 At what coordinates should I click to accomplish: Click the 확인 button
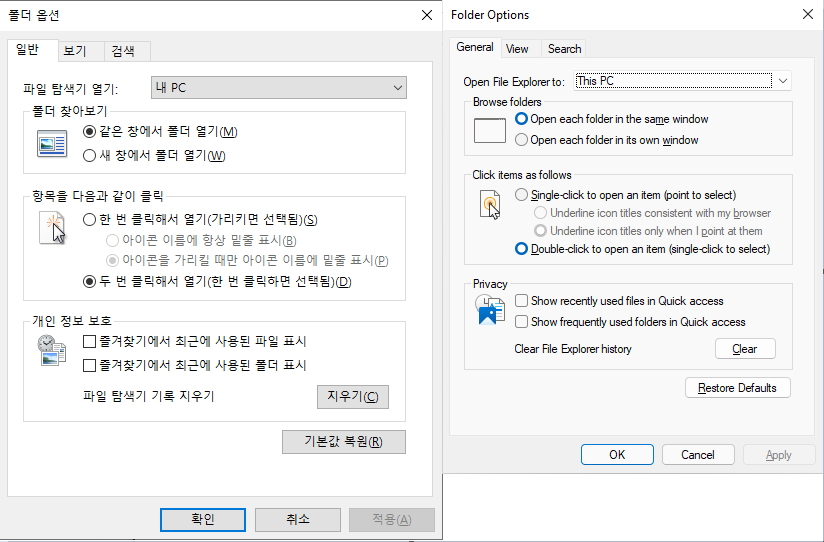pyautogui.click(x=203, y=520)
